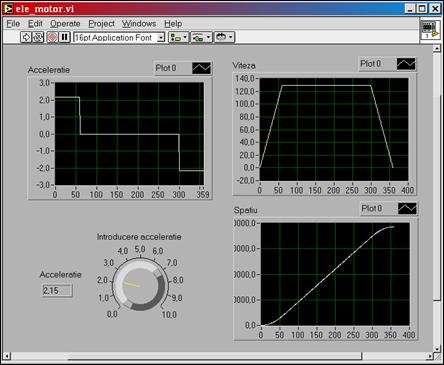The height and width of the screenshot is (365, 444).
Task: Click the horizontal scrollbar left arrow
Action: click(6, 356)
